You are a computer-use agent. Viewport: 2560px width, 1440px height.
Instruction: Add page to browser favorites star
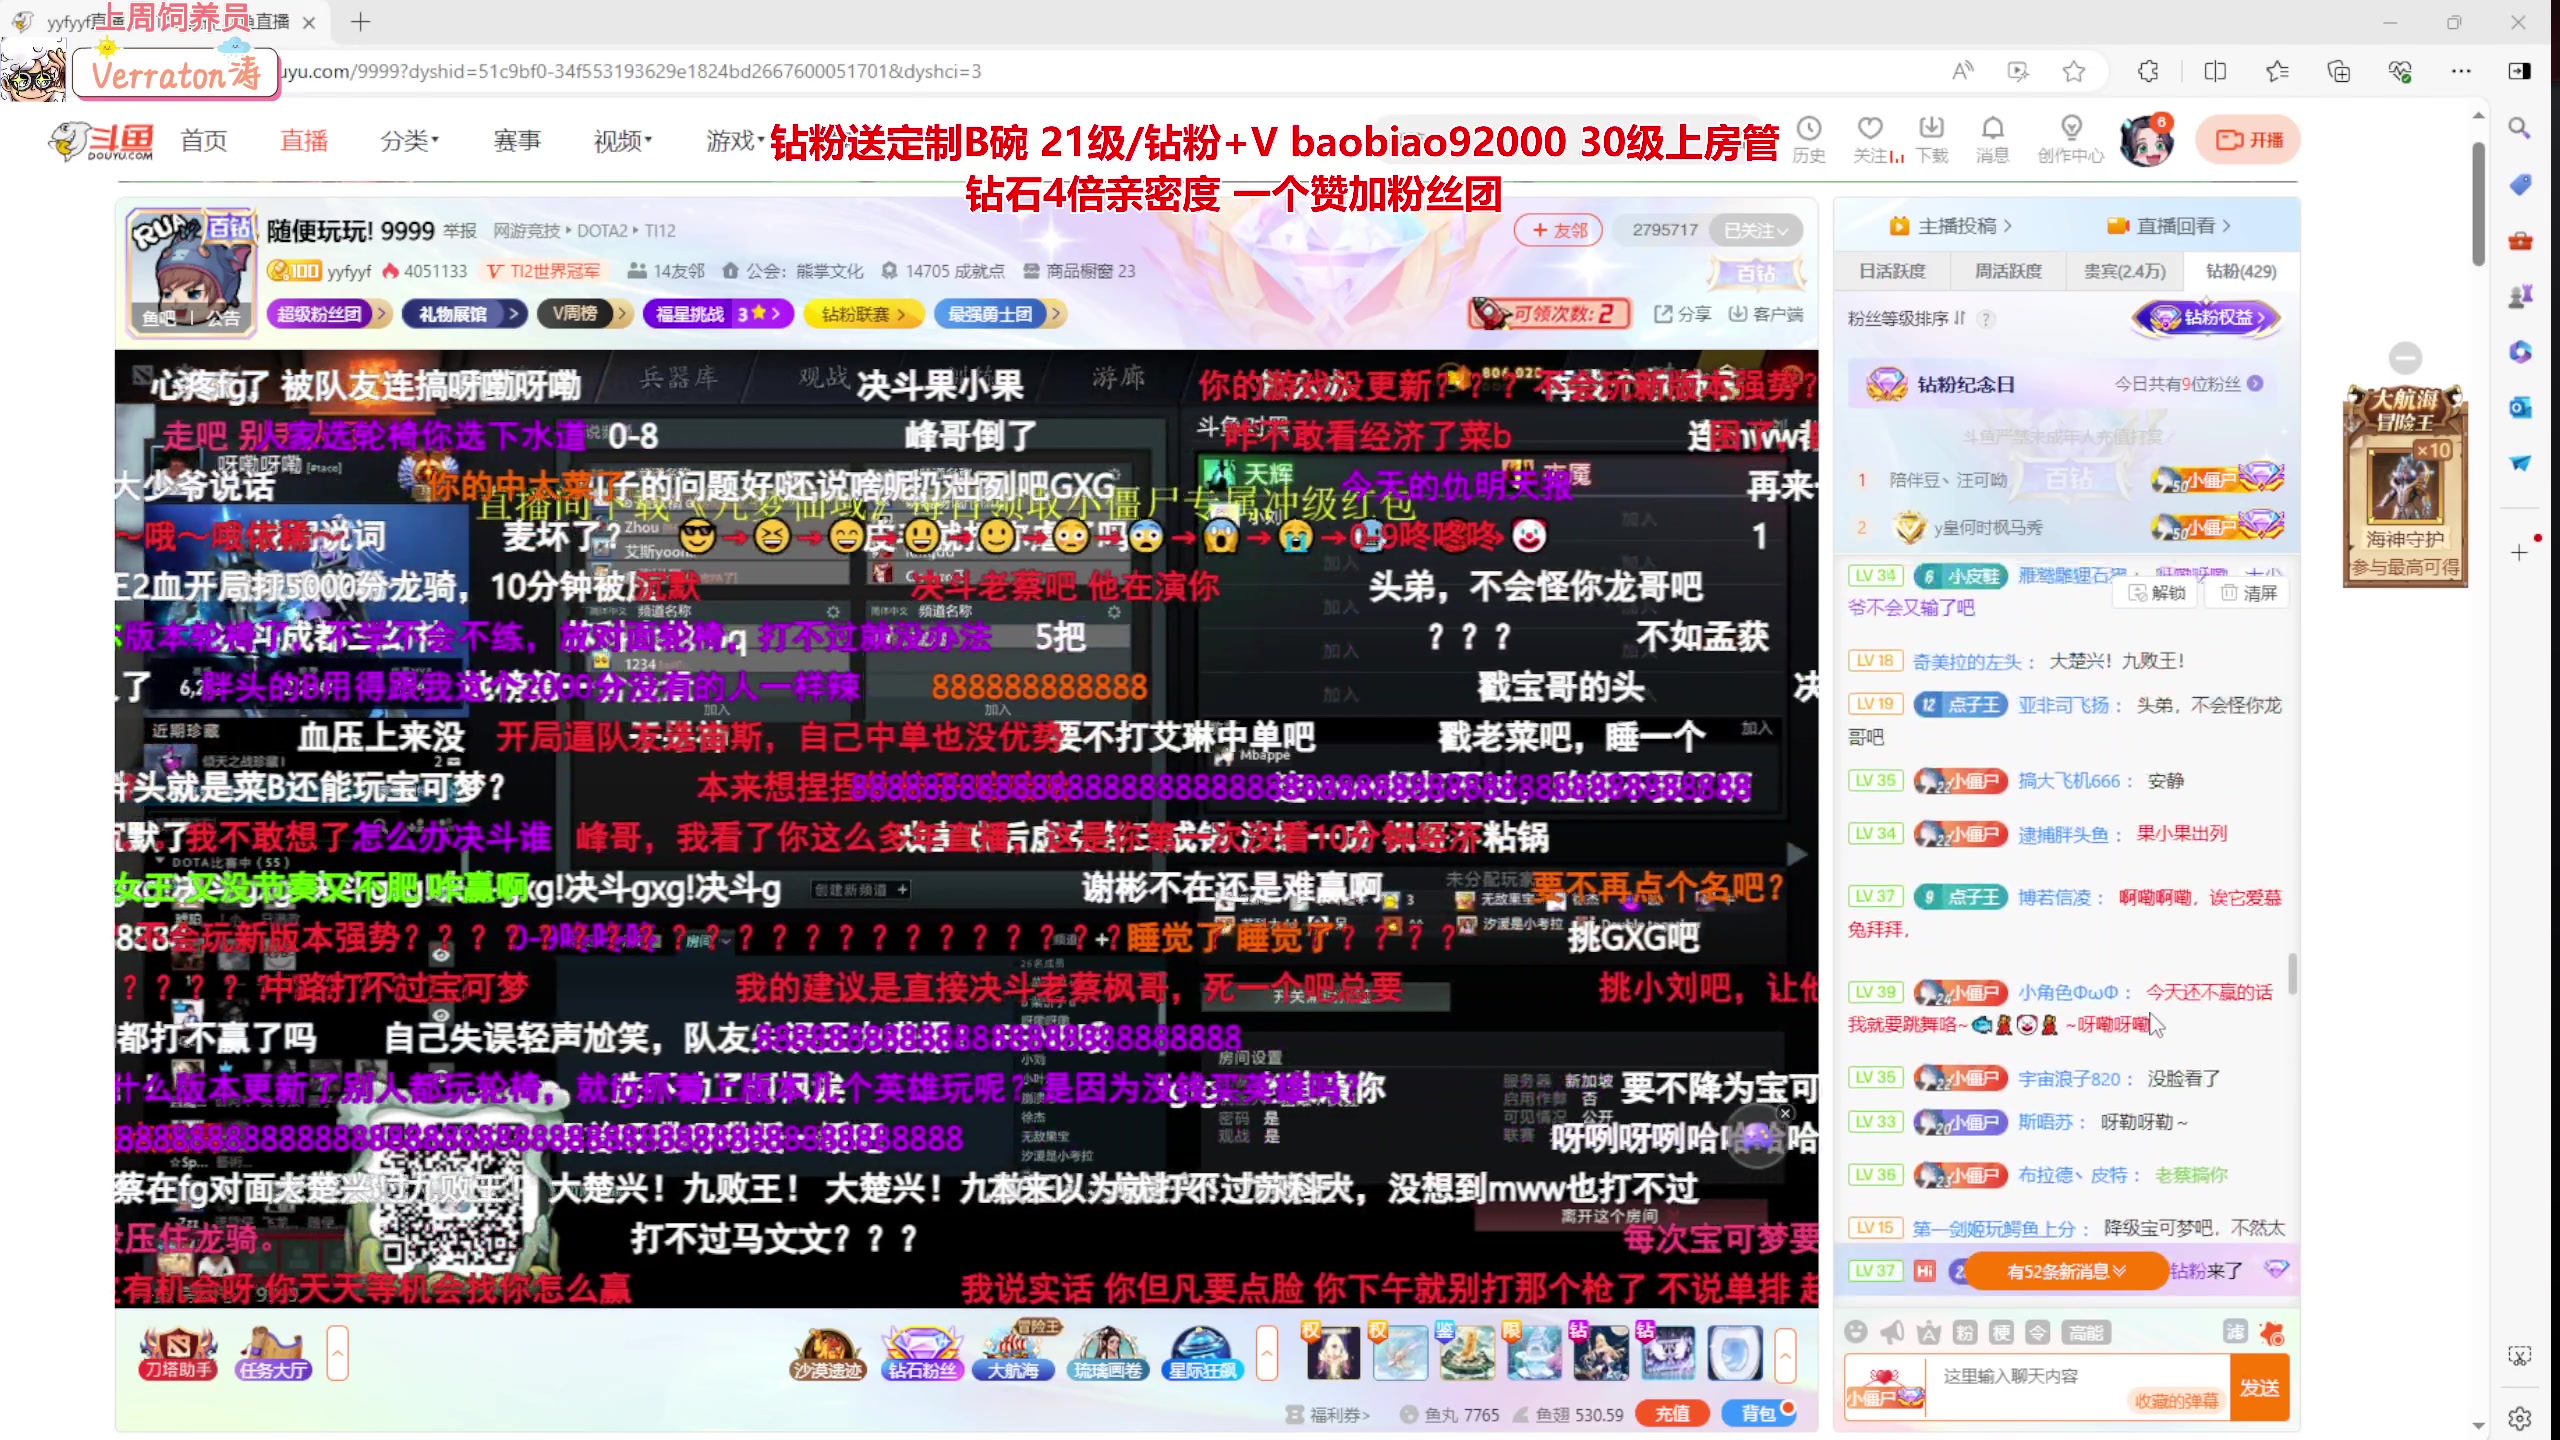2073,71
